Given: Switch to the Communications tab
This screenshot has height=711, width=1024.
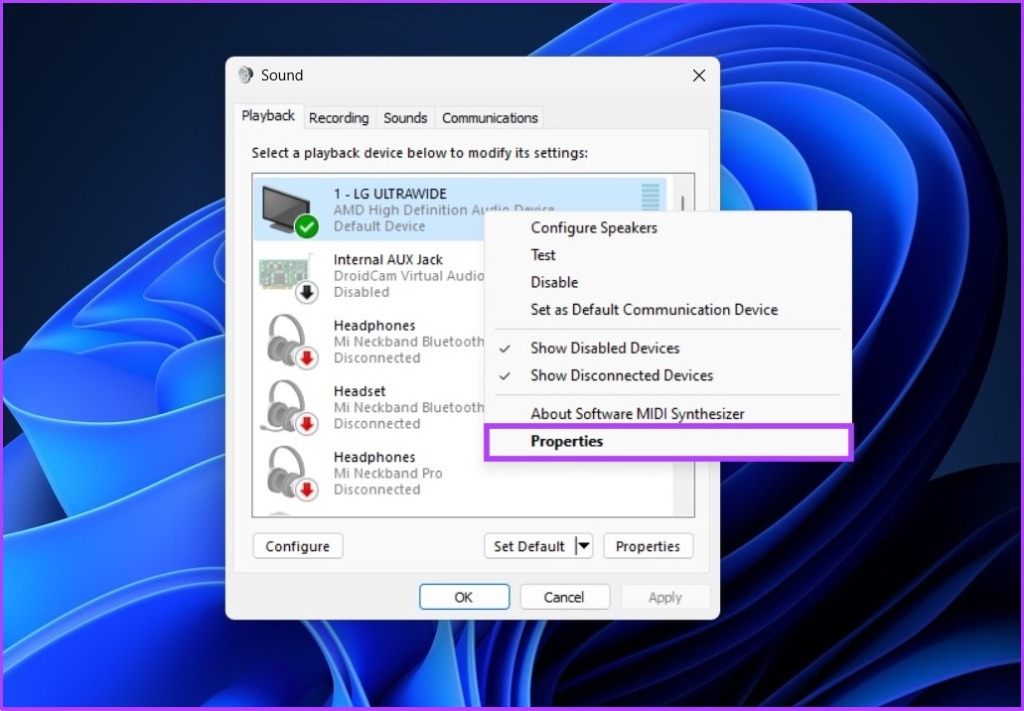Looking at the screenshot, I should [488, 117].
